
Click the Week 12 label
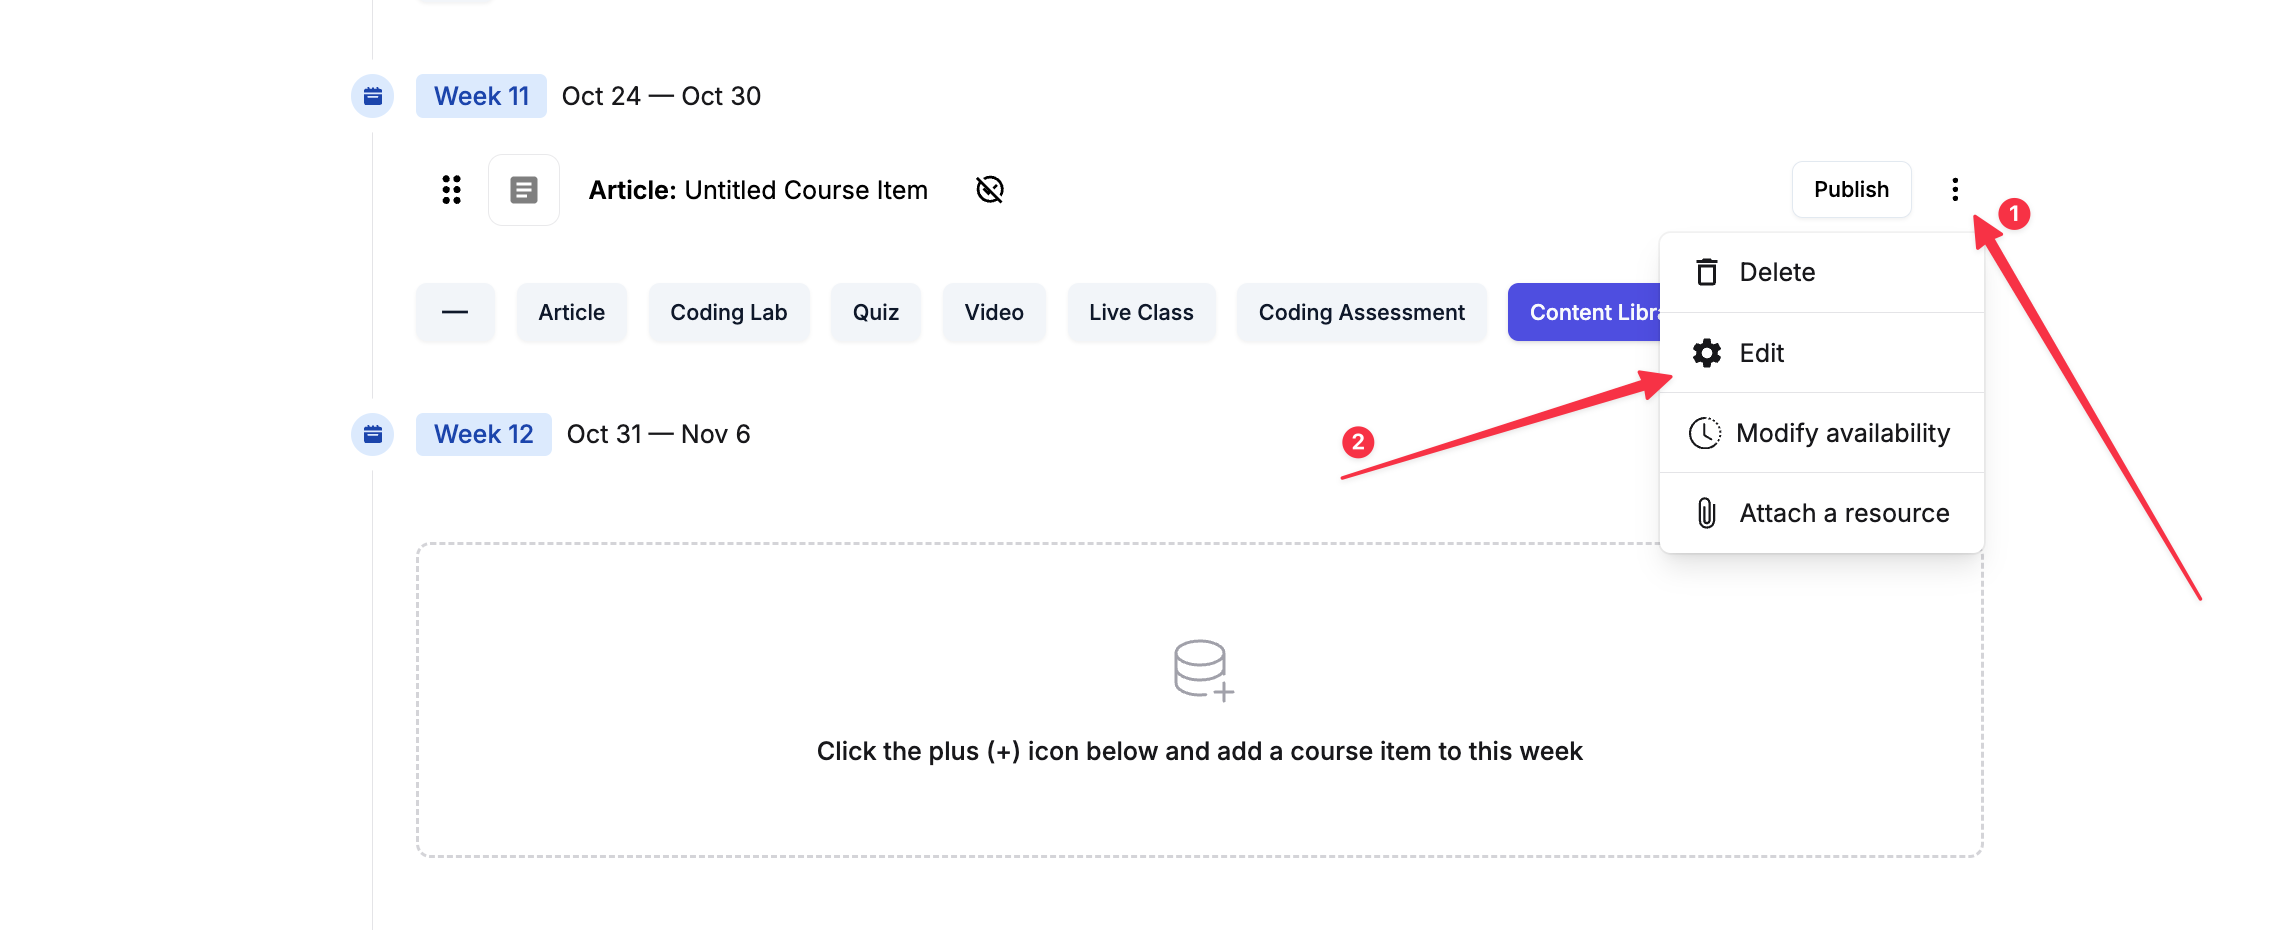pyautogui.click(x=483, y=434)
